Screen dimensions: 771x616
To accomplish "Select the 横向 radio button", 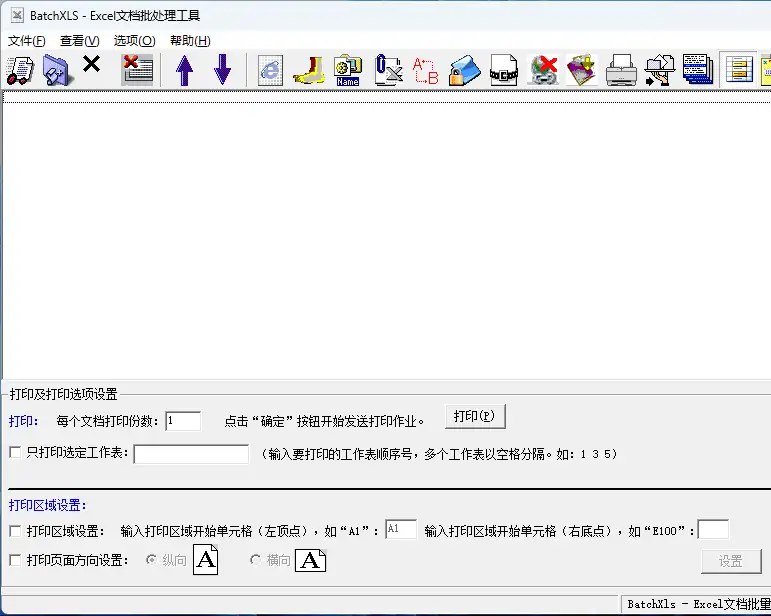I will point(256,560).
